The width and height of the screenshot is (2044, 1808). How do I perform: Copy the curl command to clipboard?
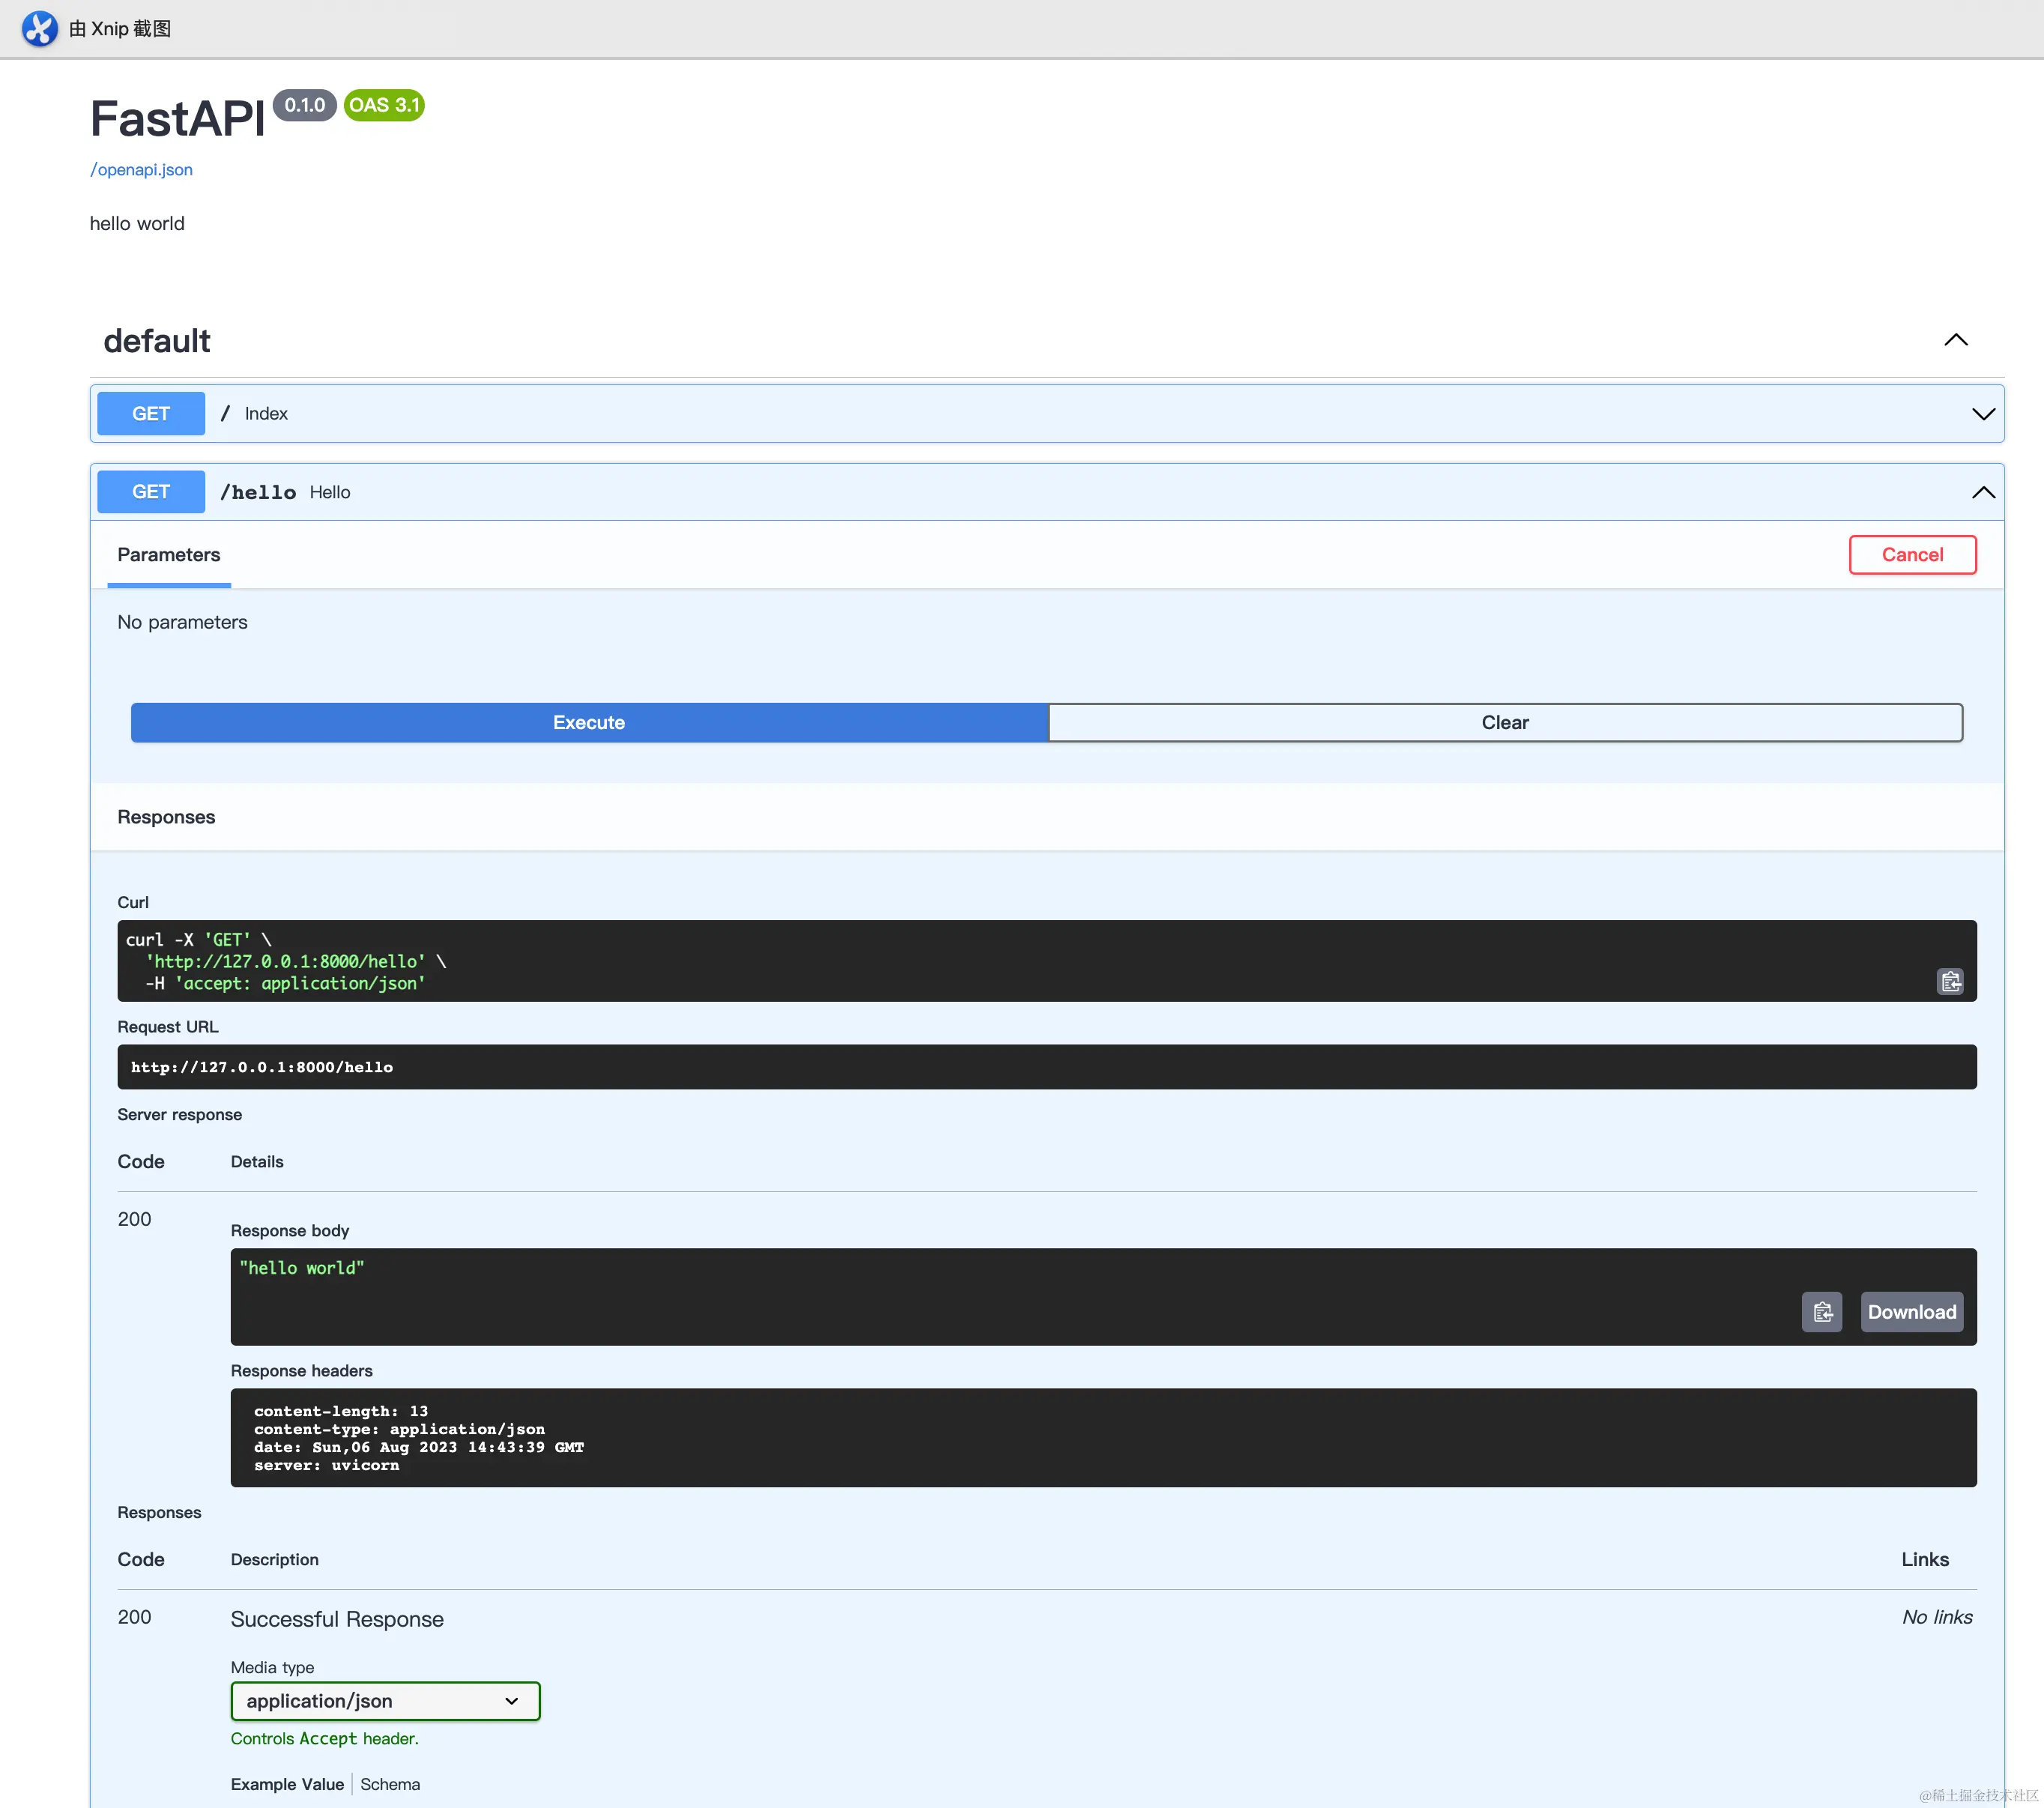[x=1950, y=981]
